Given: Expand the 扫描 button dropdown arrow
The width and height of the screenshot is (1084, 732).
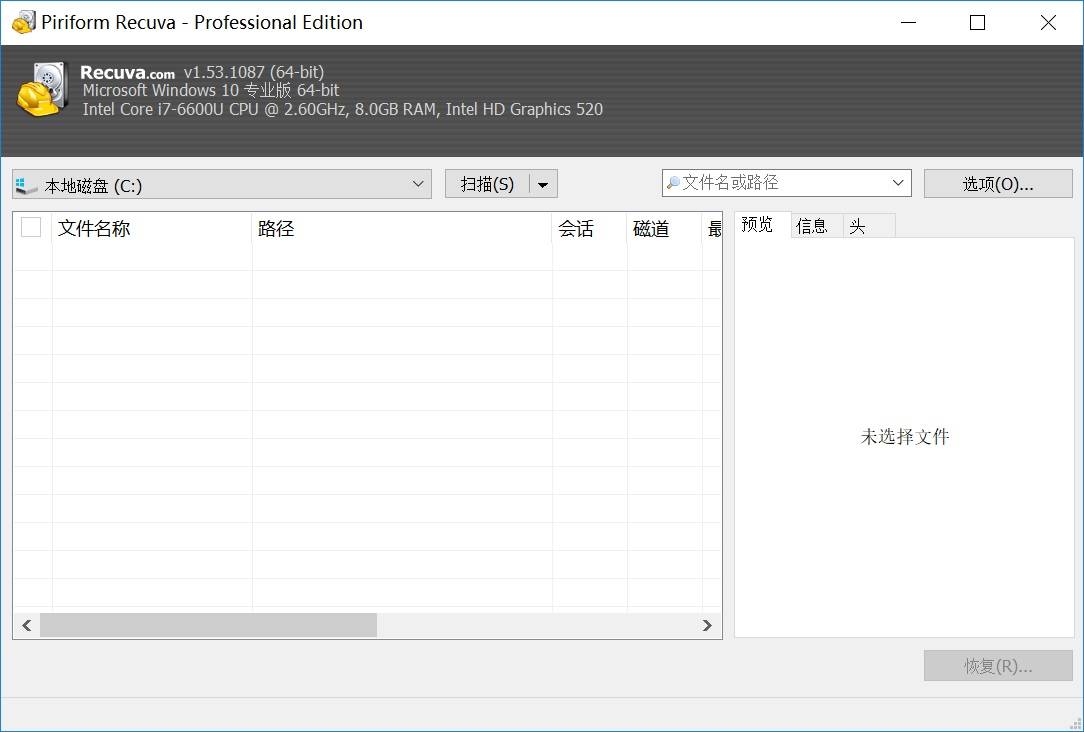Looking at the screenshot, I should pos(543,184).
